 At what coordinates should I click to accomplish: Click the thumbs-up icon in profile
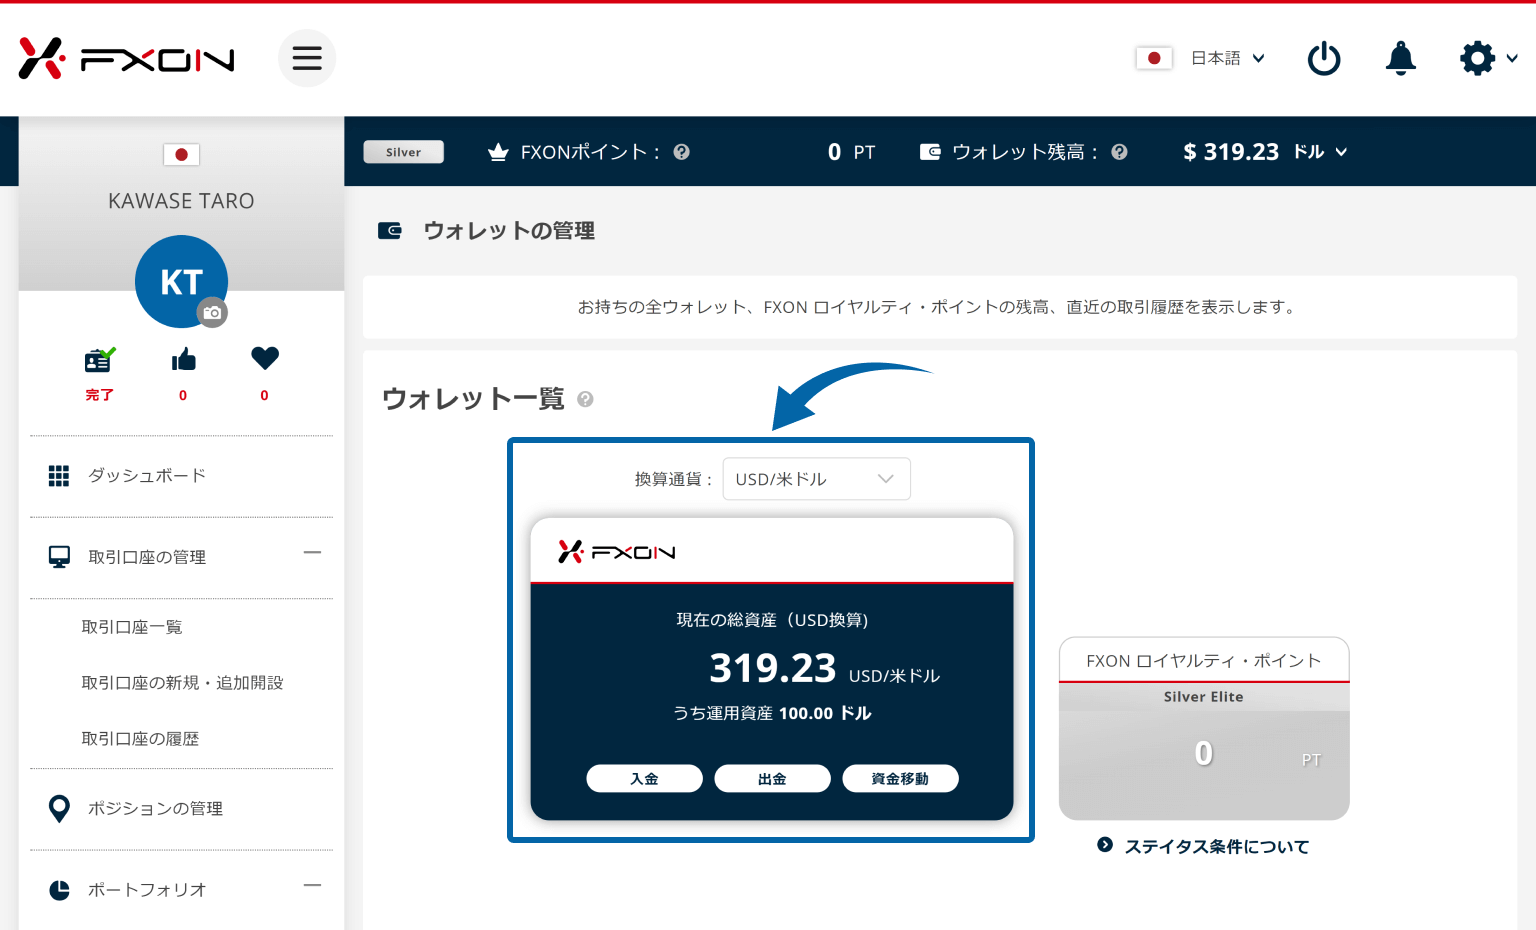[183, 359]
